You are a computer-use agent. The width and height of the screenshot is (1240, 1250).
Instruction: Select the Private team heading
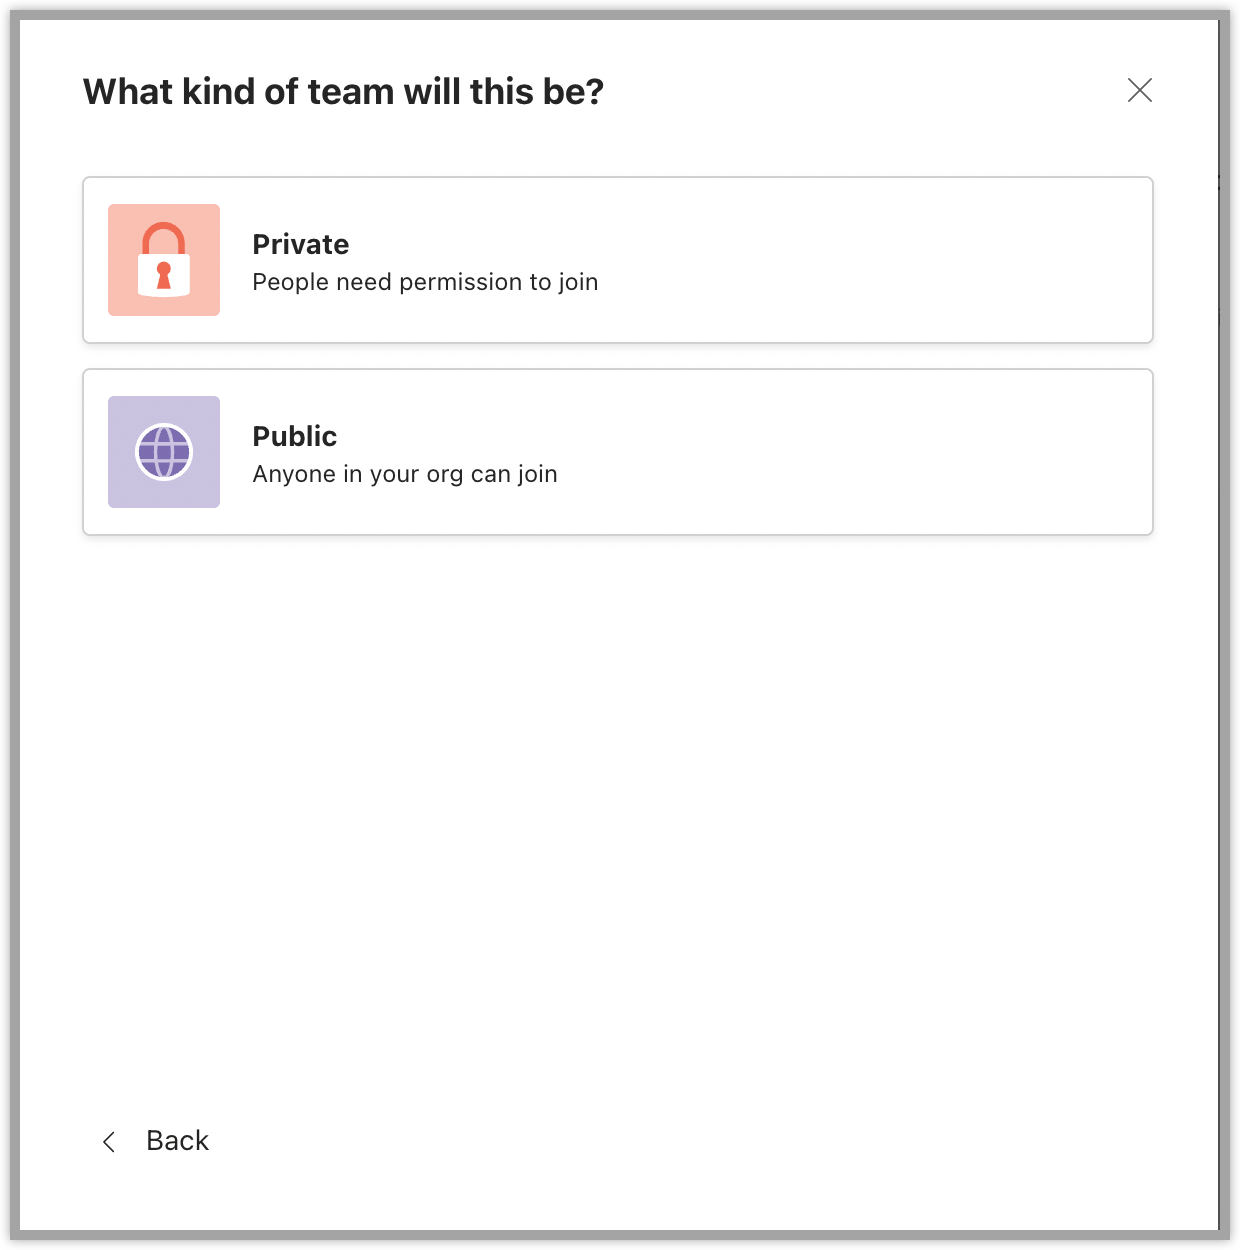(301, 244)
